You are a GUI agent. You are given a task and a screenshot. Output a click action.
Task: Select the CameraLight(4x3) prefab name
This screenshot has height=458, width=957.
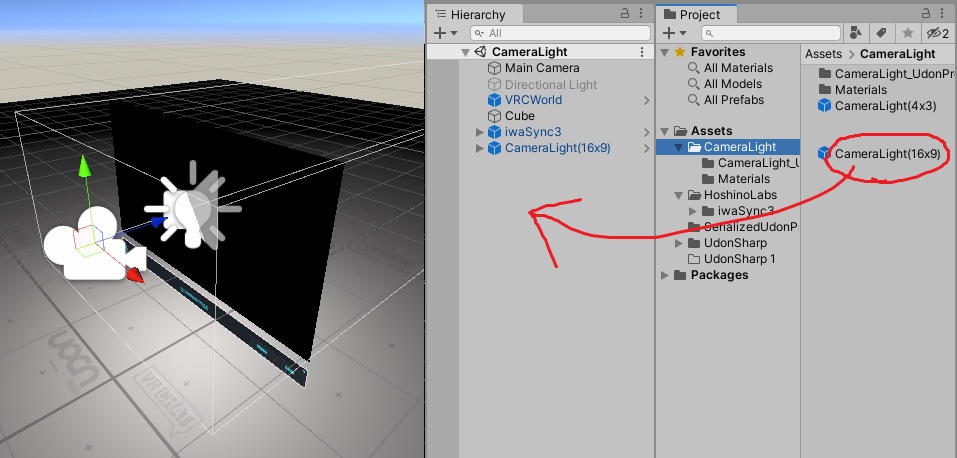click(x=885, y=106)
